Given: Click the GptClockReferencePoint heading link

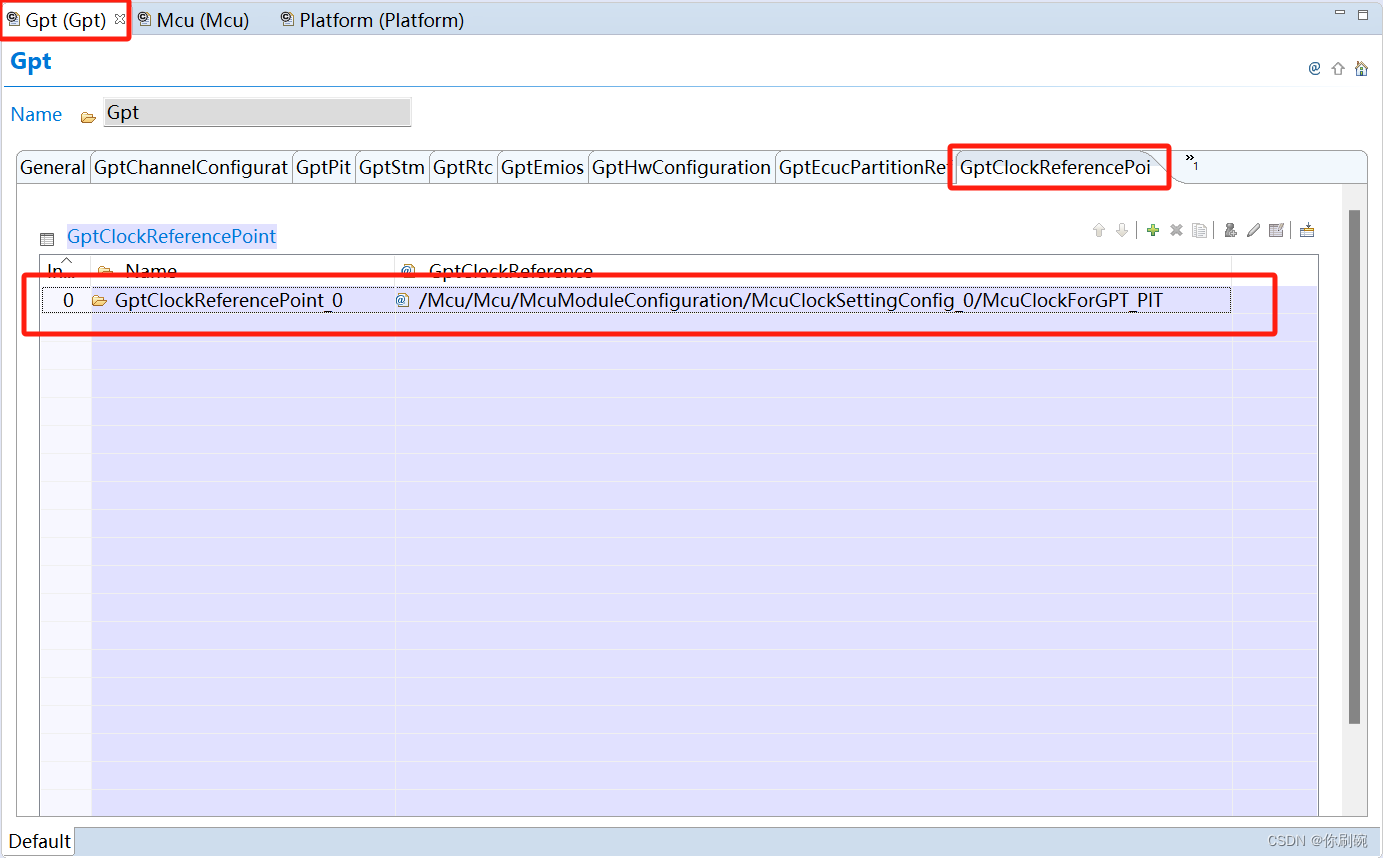Looking at the screenshot, I should pyautogui.click(x=171, y=237).
